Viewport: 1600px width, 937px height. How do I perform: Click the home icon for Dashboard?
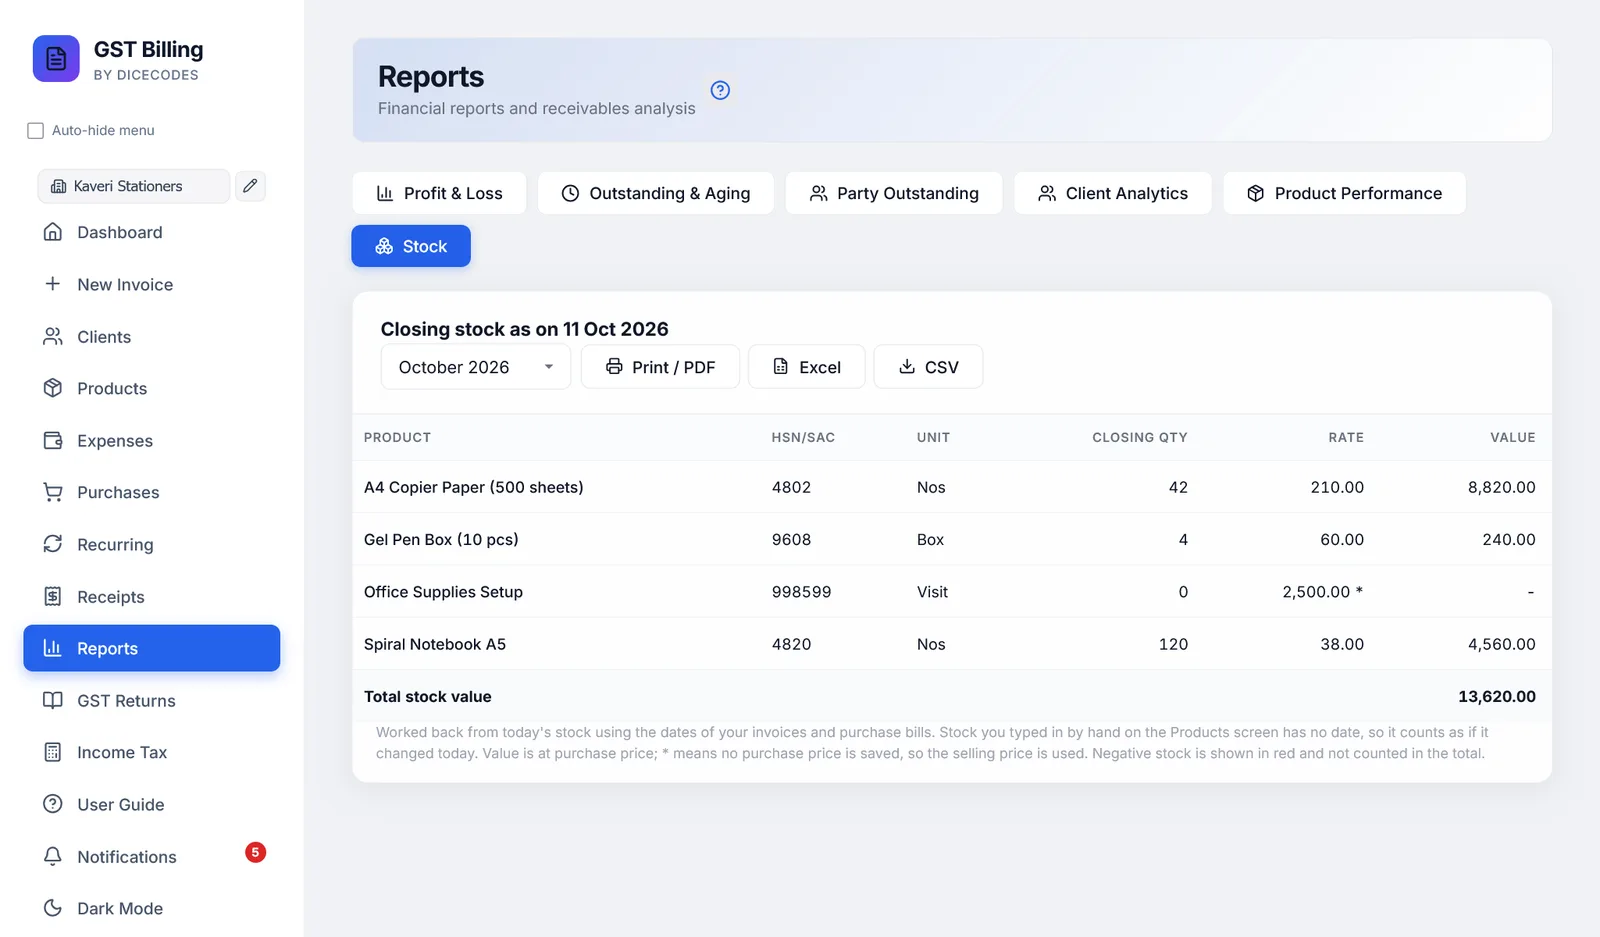(53, 232)
